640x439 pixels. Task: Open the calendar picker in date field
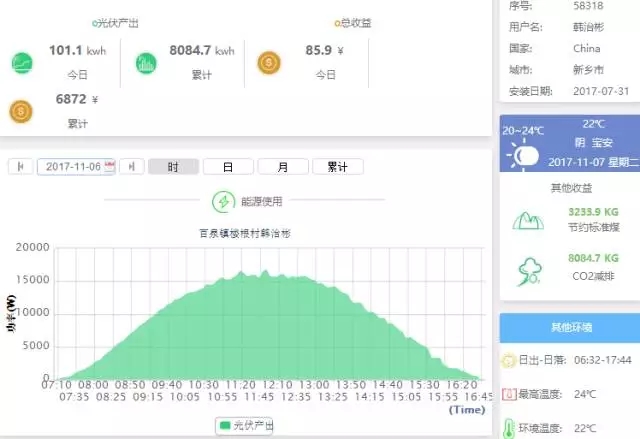110,166
